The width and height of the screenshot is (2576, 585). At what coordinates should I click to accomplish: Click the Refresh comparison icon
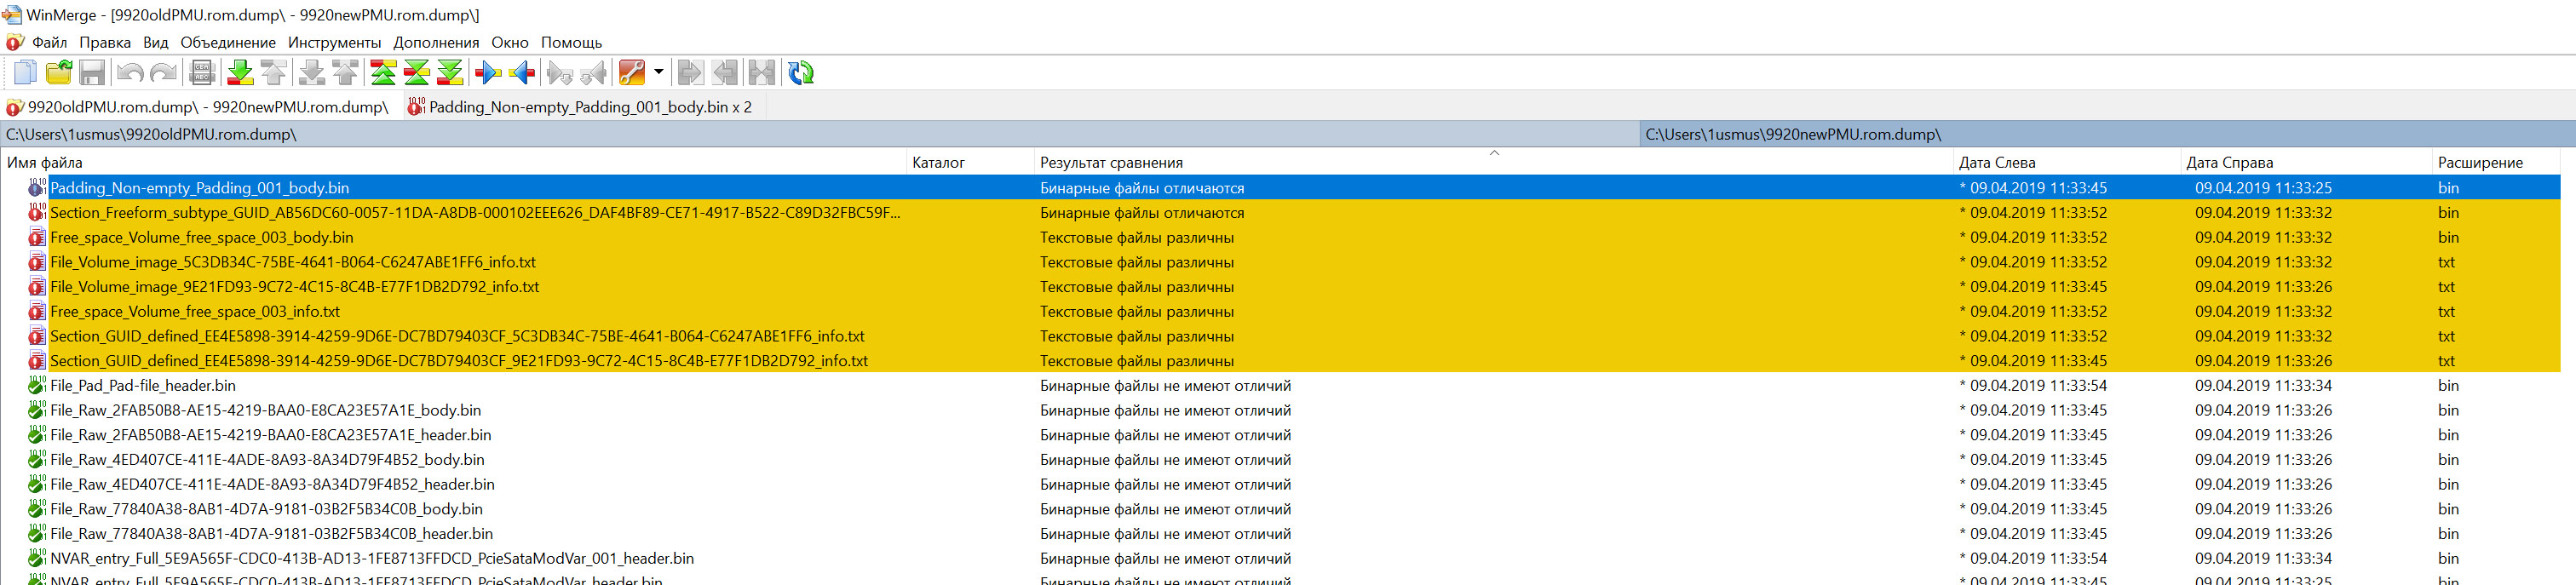pyautogui.click(x=800, y=73)
